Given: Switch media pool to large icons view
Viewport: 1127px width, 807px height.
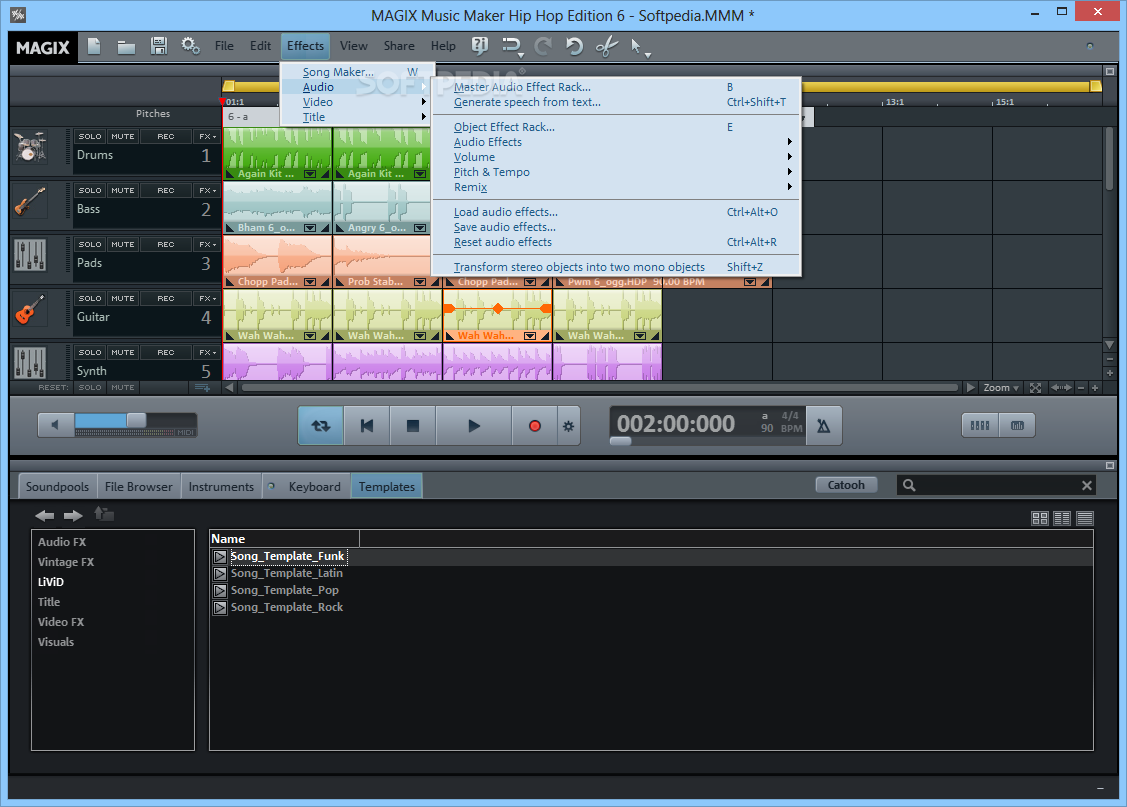Looking at the screenshot, I should [x=1039, y=518].
